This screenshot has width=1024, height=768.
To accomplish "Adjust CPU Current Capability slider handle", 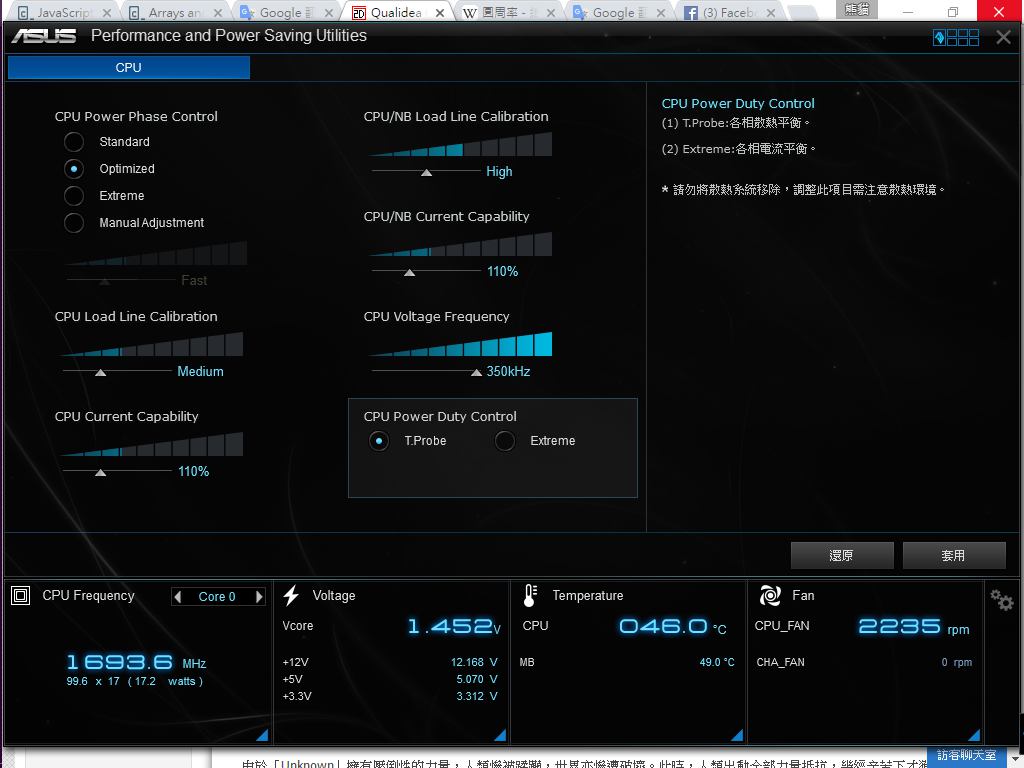I will tap(101, 472).
